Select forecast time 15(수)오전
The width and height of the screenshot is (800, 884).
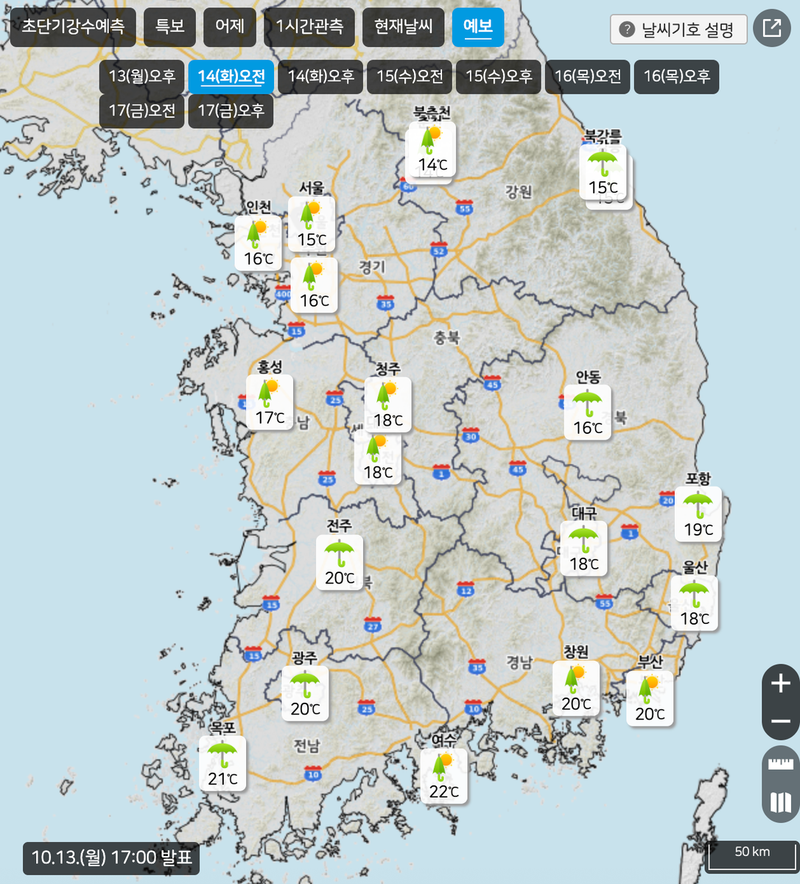[409, 76]
